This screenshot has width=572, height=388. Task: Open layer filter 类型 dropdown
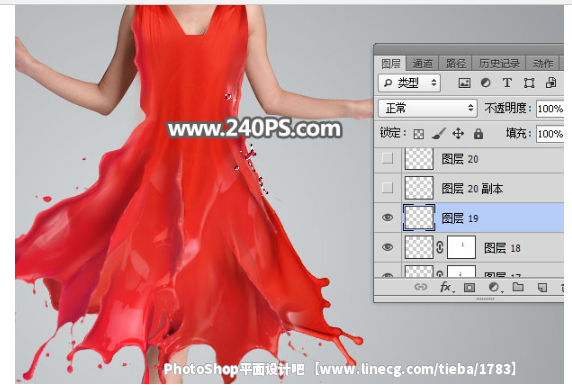[409, 83]
